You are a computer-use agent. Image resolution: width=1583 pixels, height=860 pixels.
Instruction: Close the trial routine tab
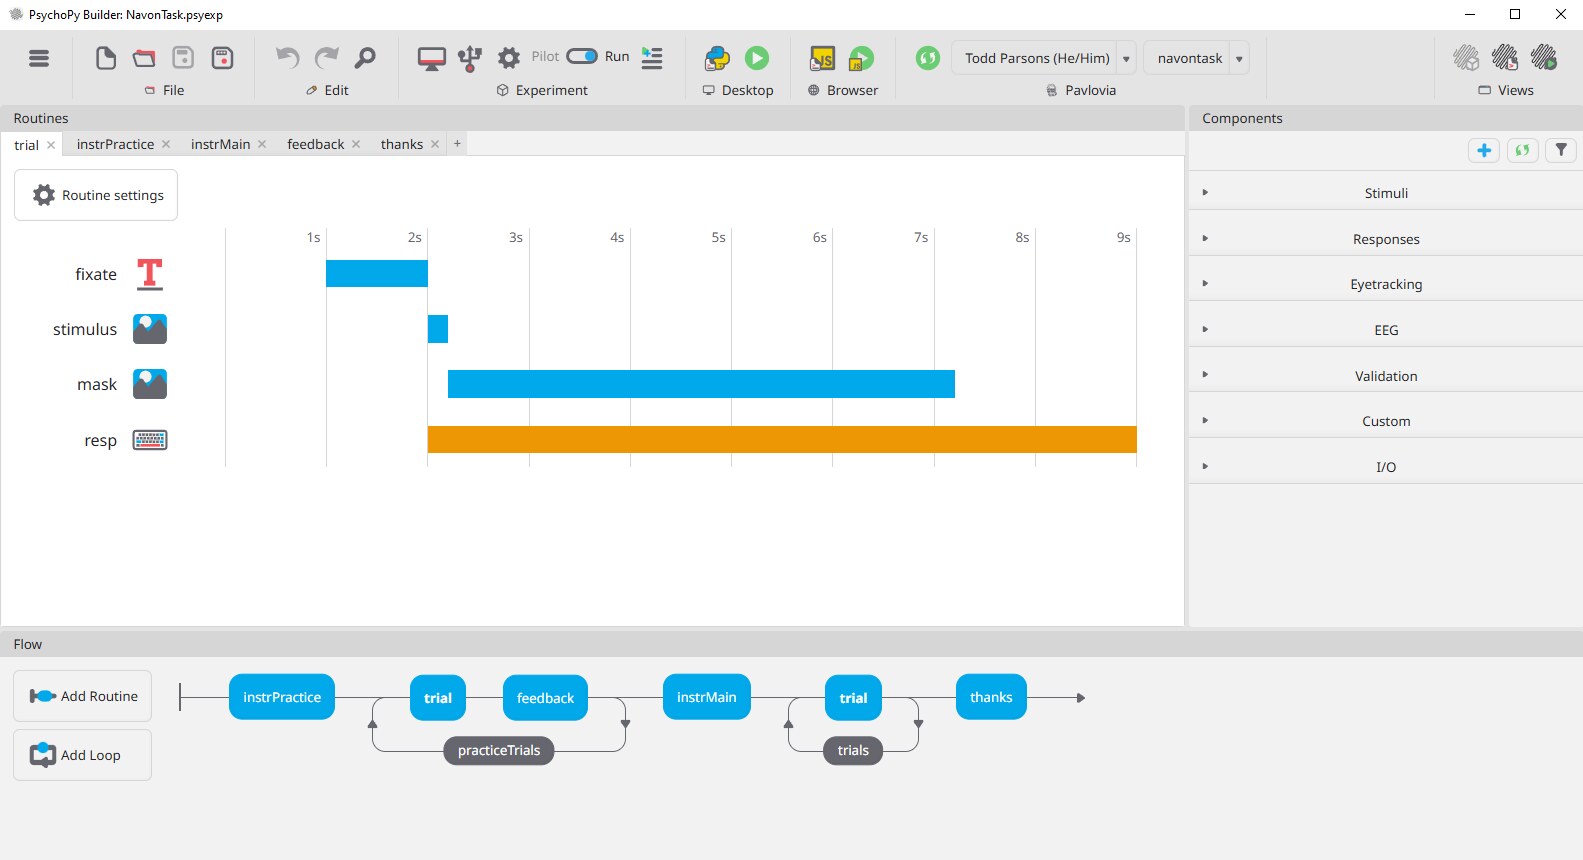pos(51,145)
